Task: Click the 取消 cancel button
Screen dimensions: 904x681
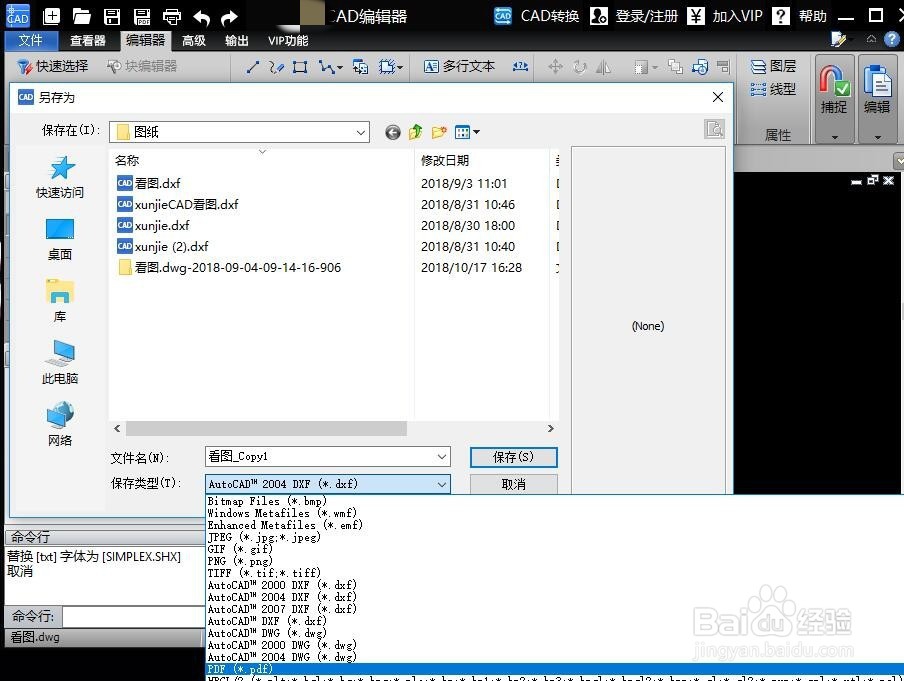Action: click(513, 484)
